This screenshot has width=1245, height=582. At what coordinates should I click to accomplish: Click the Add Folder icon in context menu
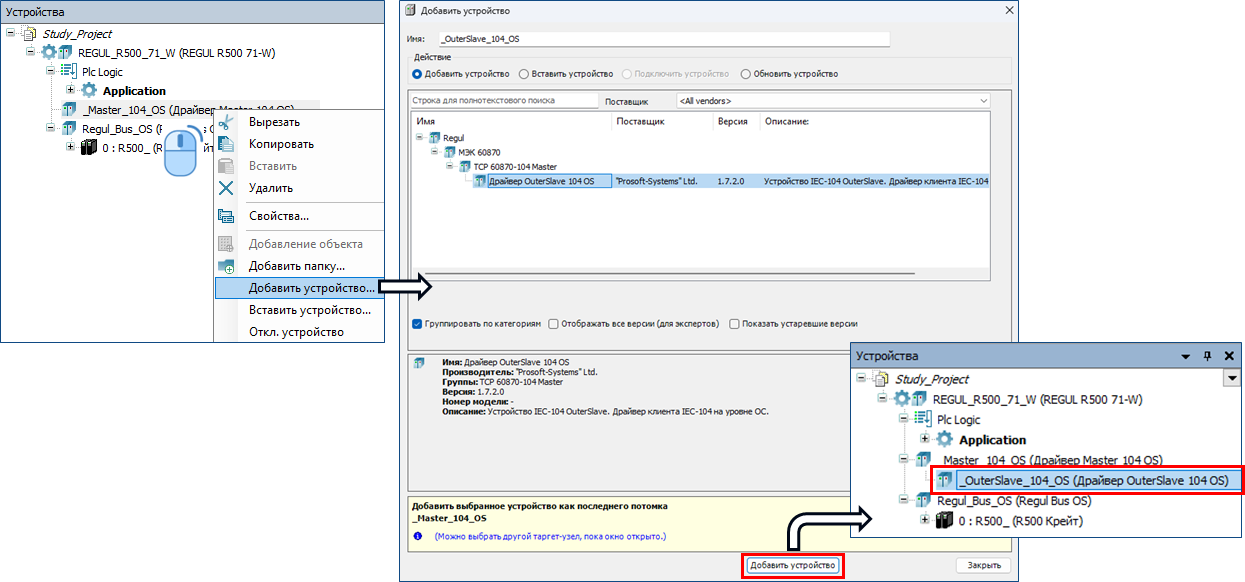tap(226, 266)
